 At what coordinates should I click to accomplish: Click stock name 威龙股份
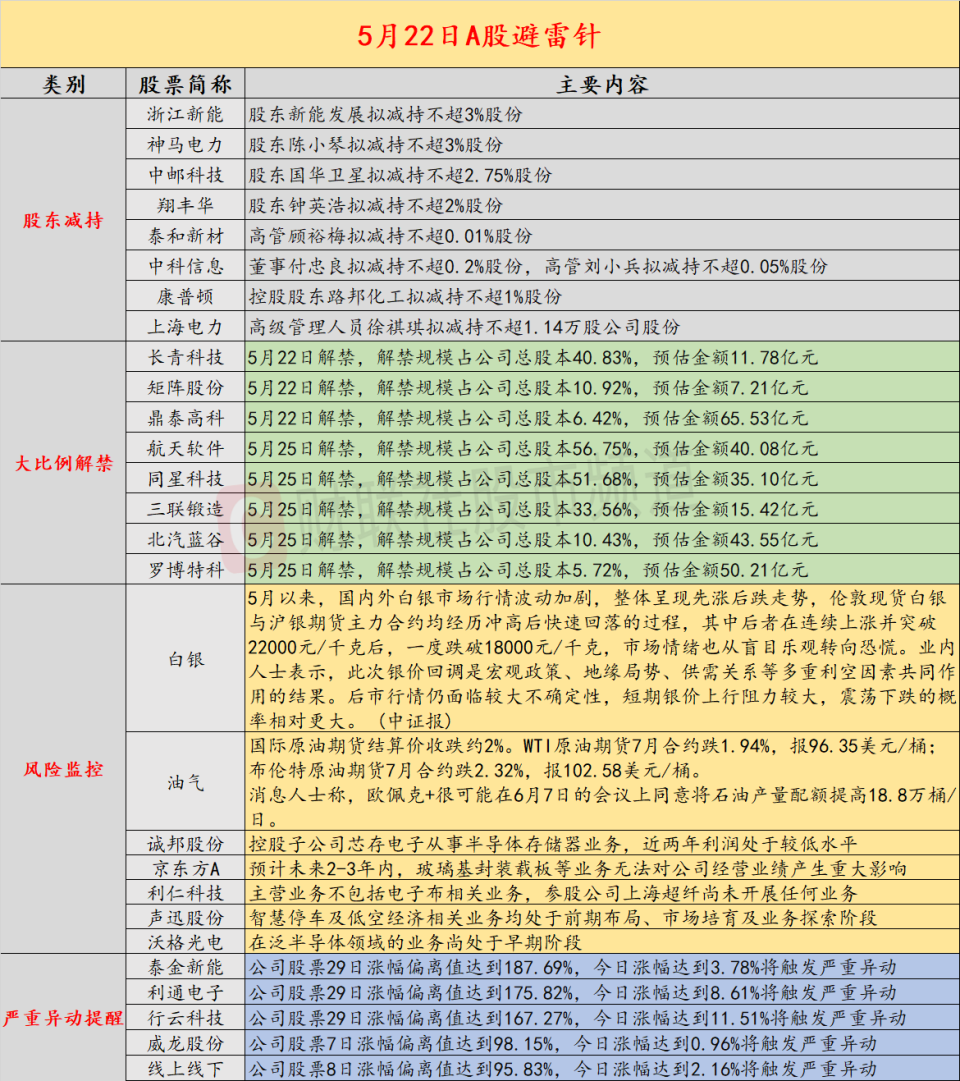pos(185,1043)
